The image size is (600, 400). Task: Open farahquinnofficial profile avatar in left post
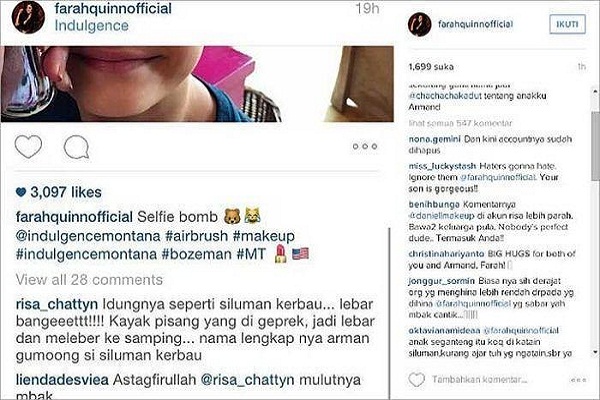coord(28,17)
